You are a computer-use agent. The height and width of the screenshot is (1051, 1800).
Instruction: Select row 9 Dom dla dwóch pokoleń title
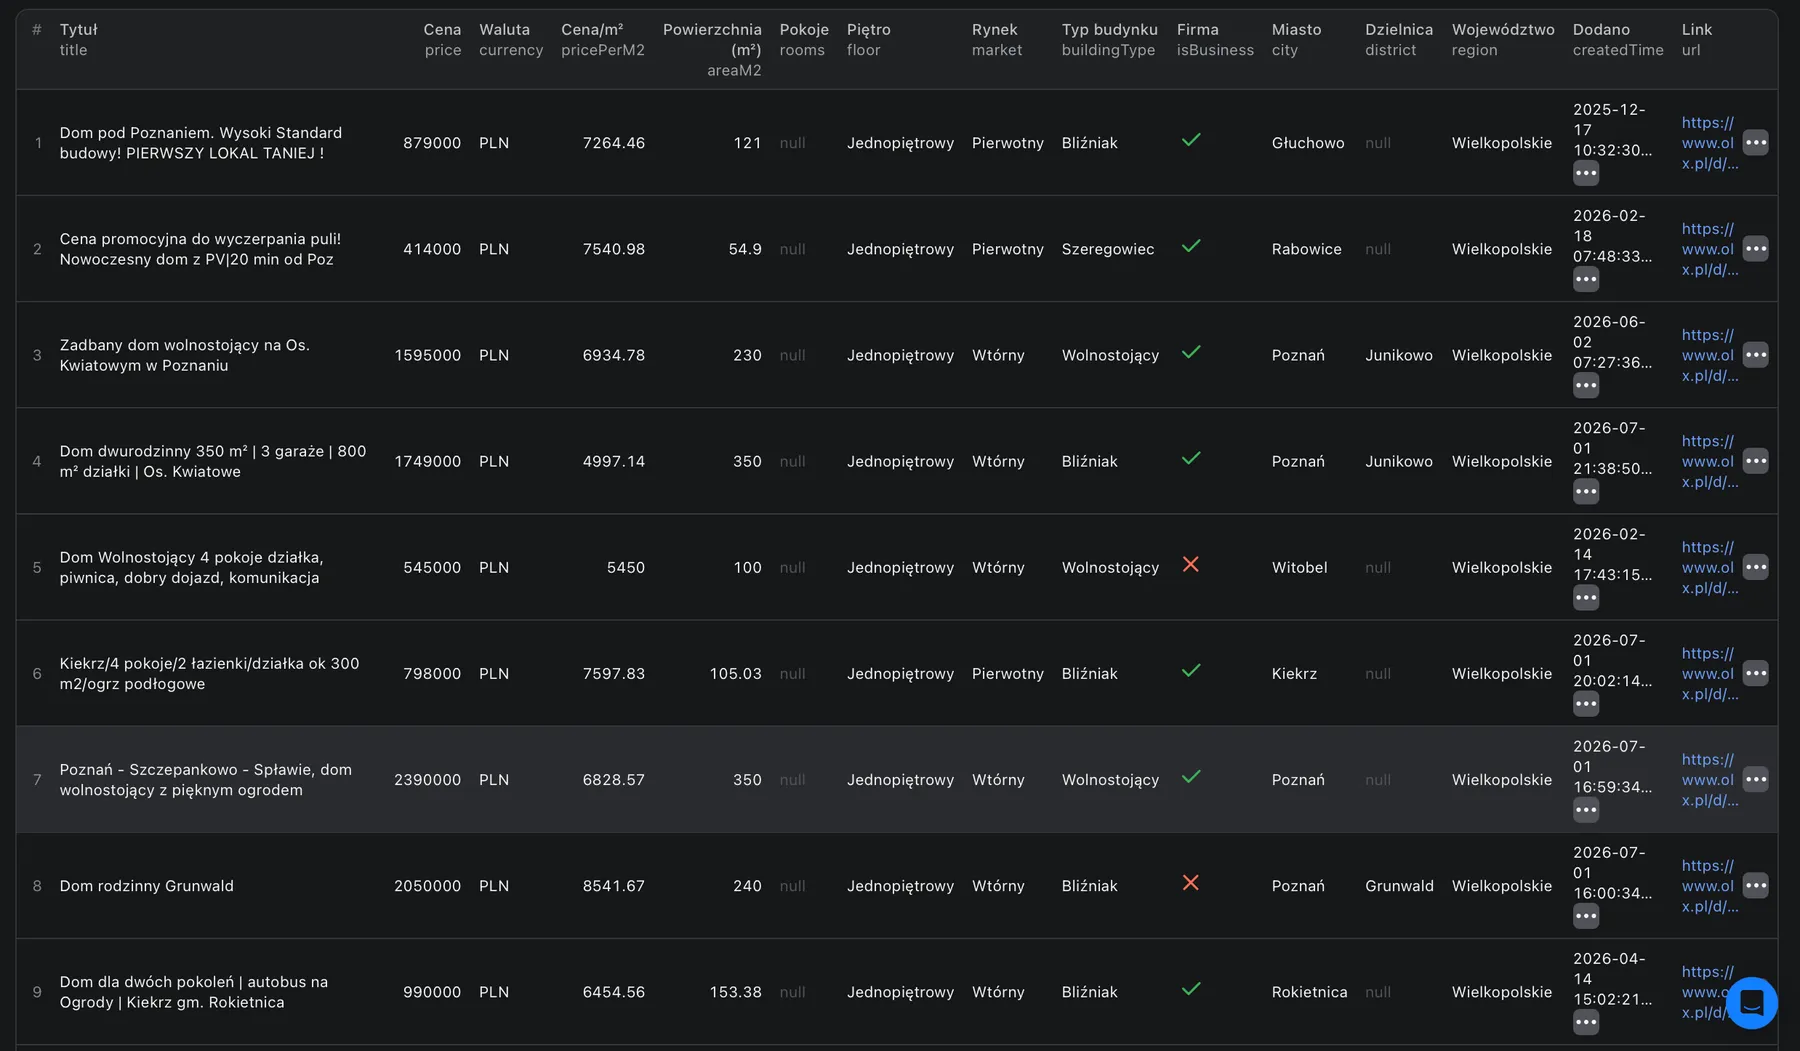194,992
